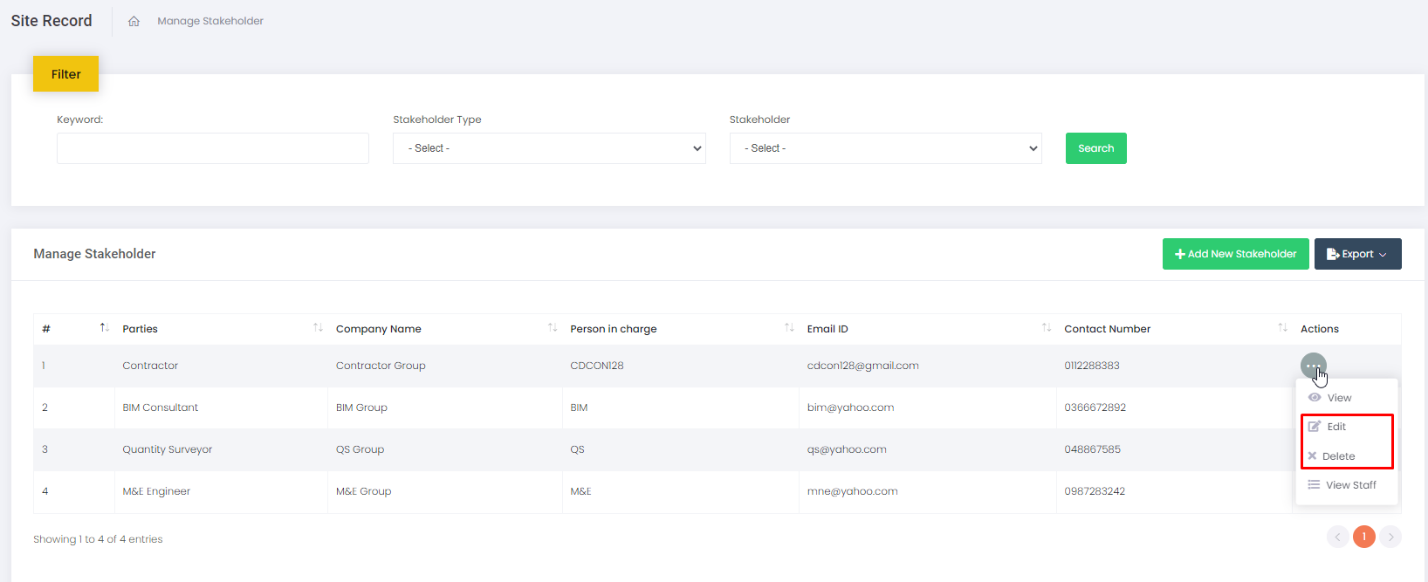Viewport: 1428px width, 582px height.
Task: Sort table by Company Name column
Action: click(x=552, y=328)
